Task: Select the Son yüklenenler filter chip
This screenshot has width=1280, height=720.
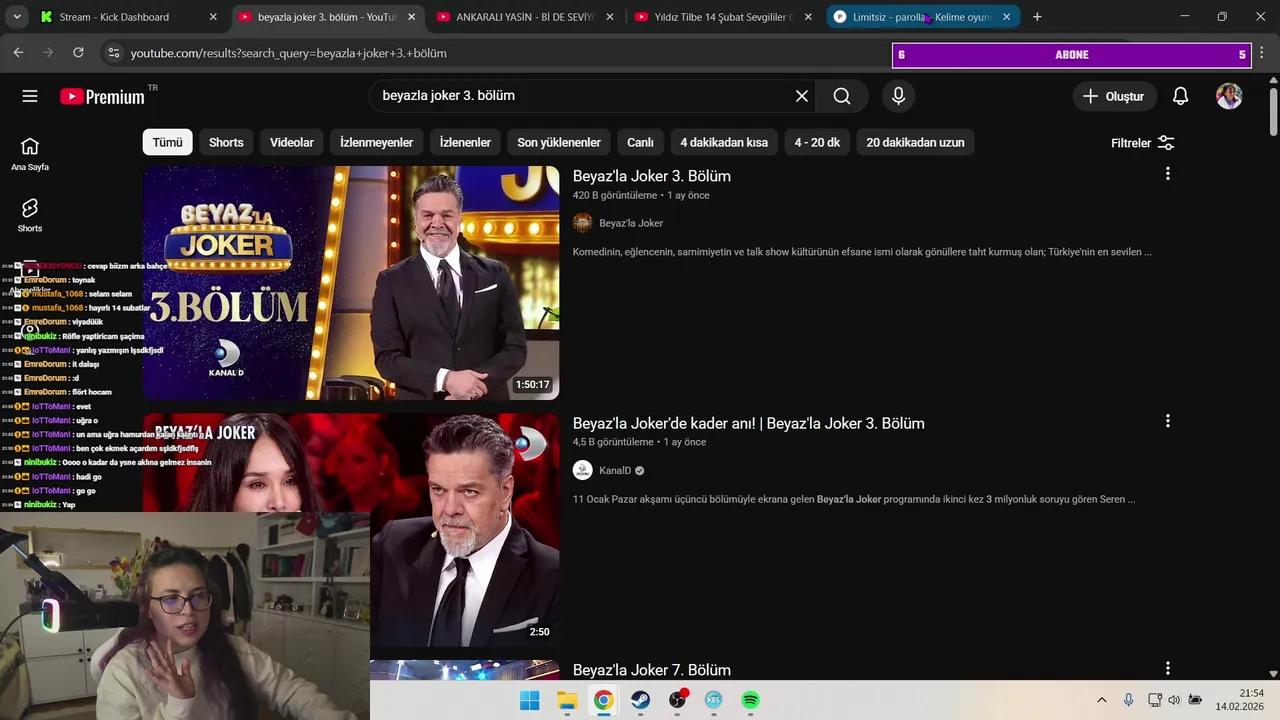Action: pyautogui.click(x=559, y=142)
